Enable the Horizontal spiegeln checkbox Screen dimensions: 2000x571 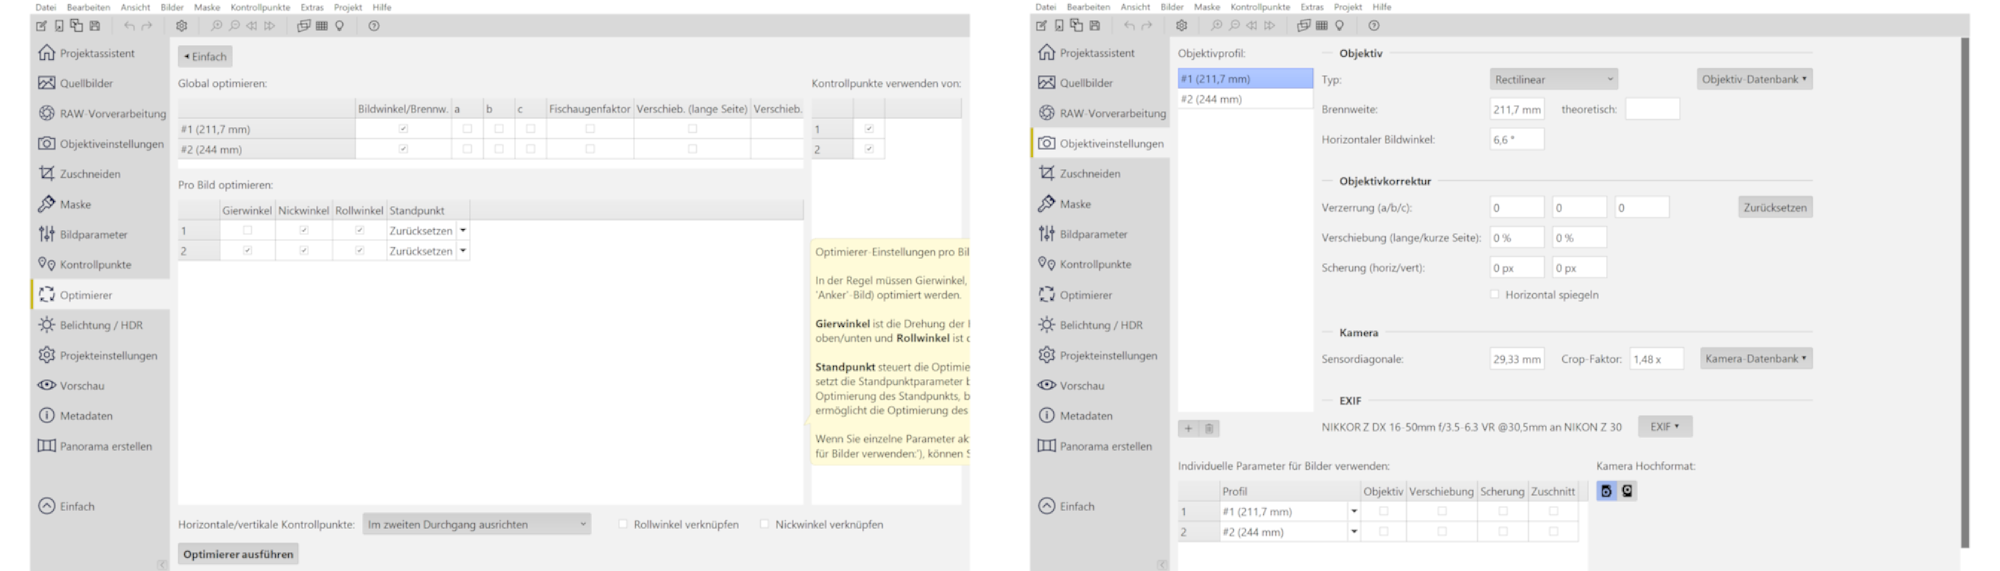[1495, 295]
